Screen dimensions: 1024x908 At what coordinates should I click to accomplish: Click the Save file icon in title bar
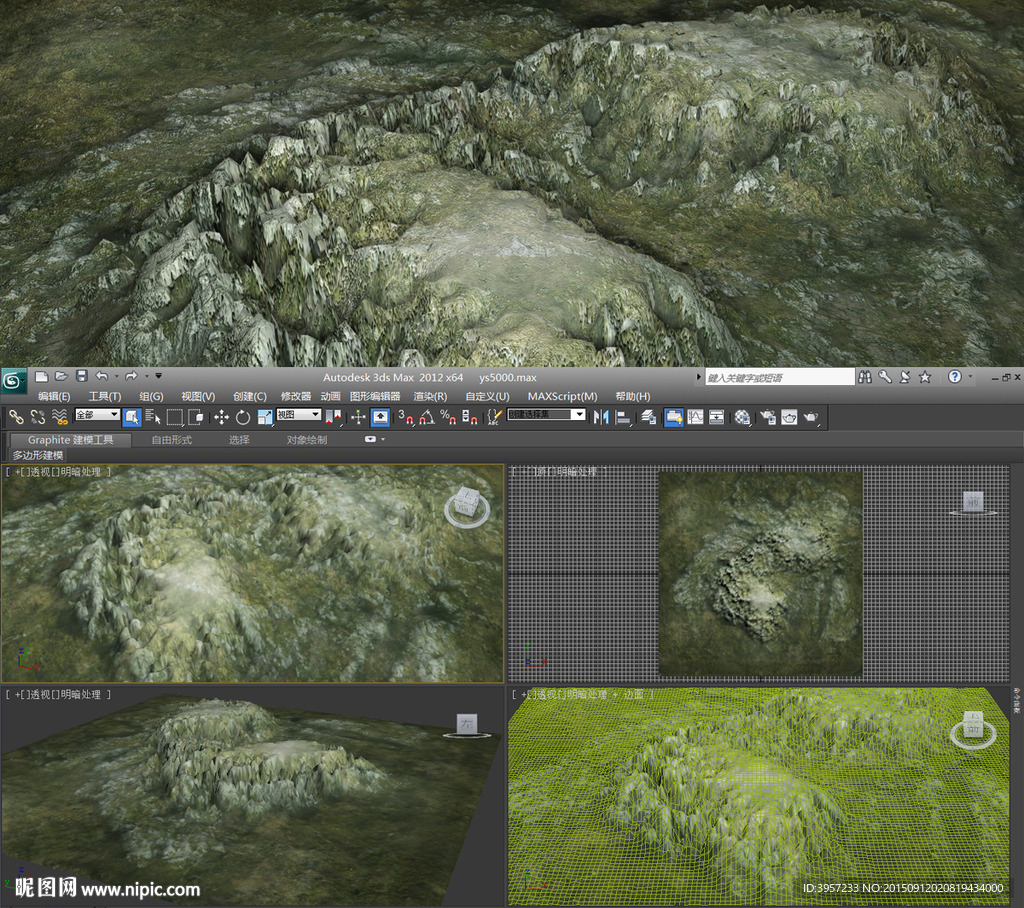pos(82,376)
